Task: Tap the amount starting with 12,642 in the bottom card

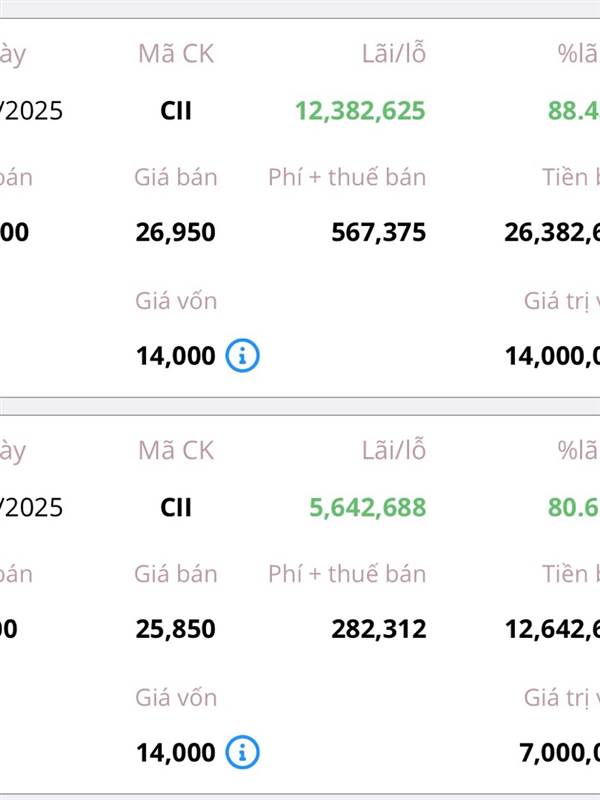Action: [x=552, y=630]
